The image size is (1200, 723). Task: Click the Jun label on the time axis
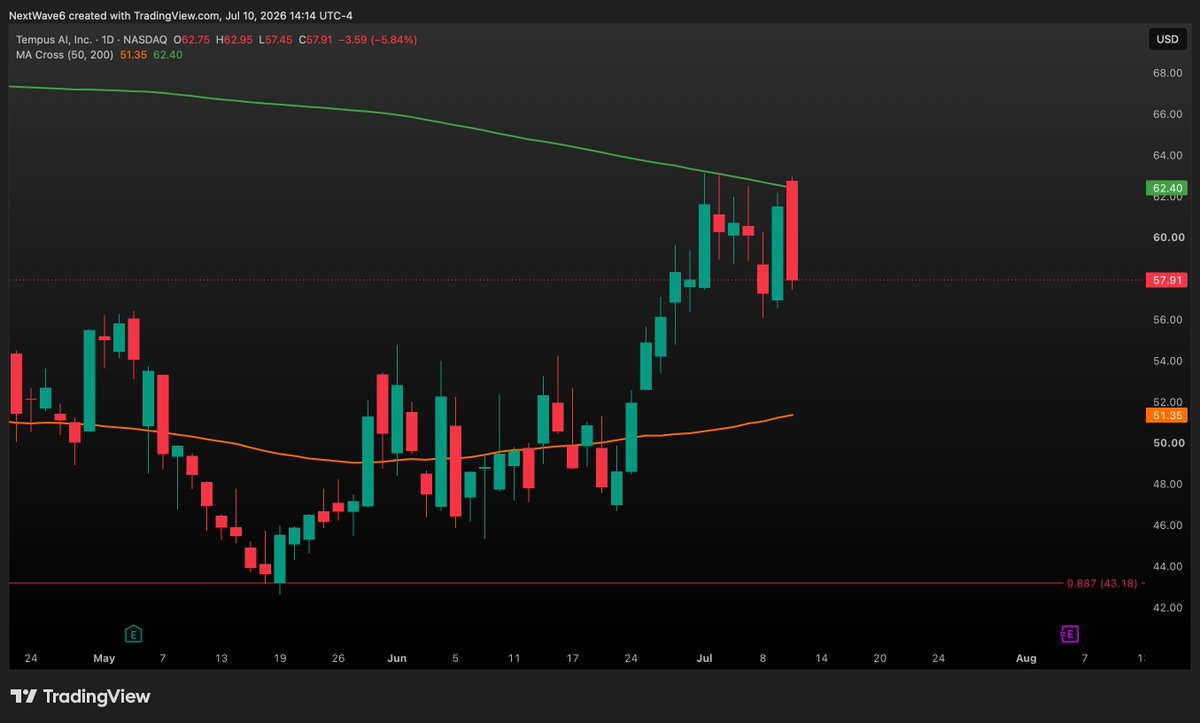click(x=397, y=659)
